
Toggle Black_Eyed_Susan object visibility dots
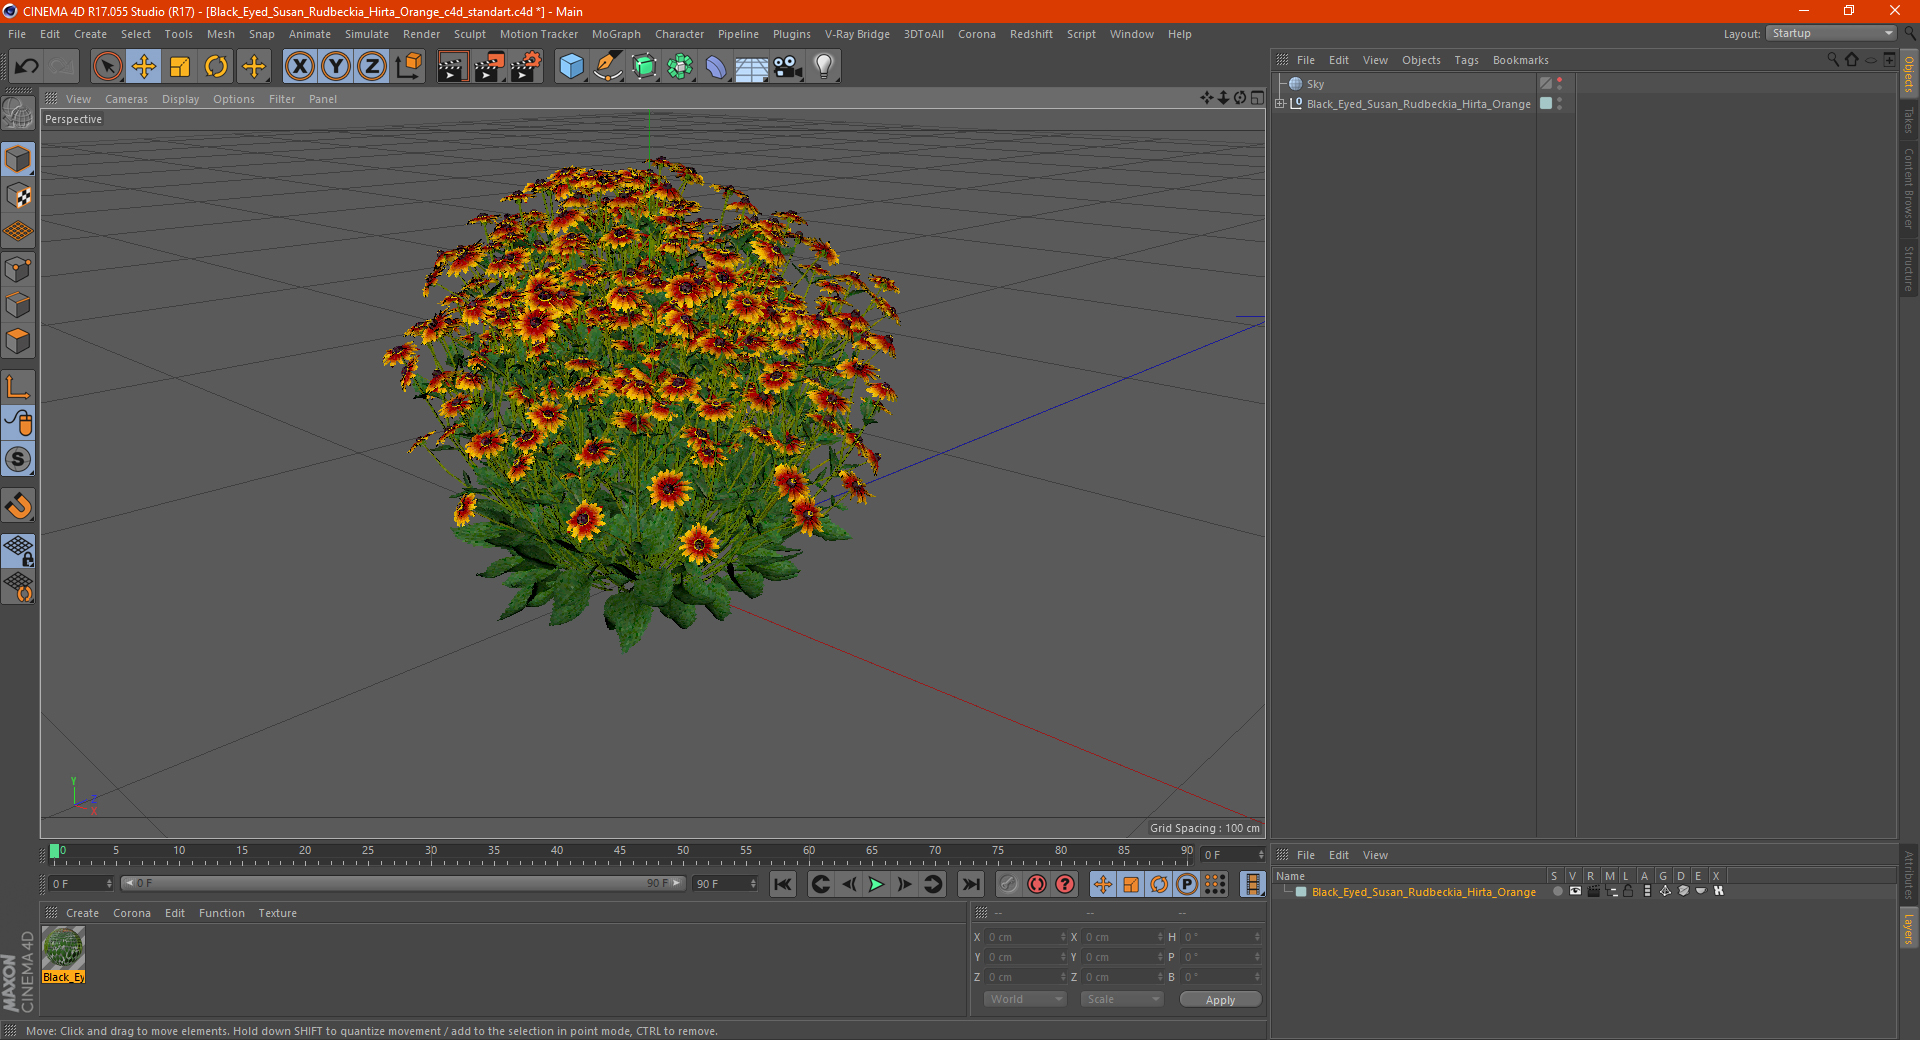(1559, 104)
